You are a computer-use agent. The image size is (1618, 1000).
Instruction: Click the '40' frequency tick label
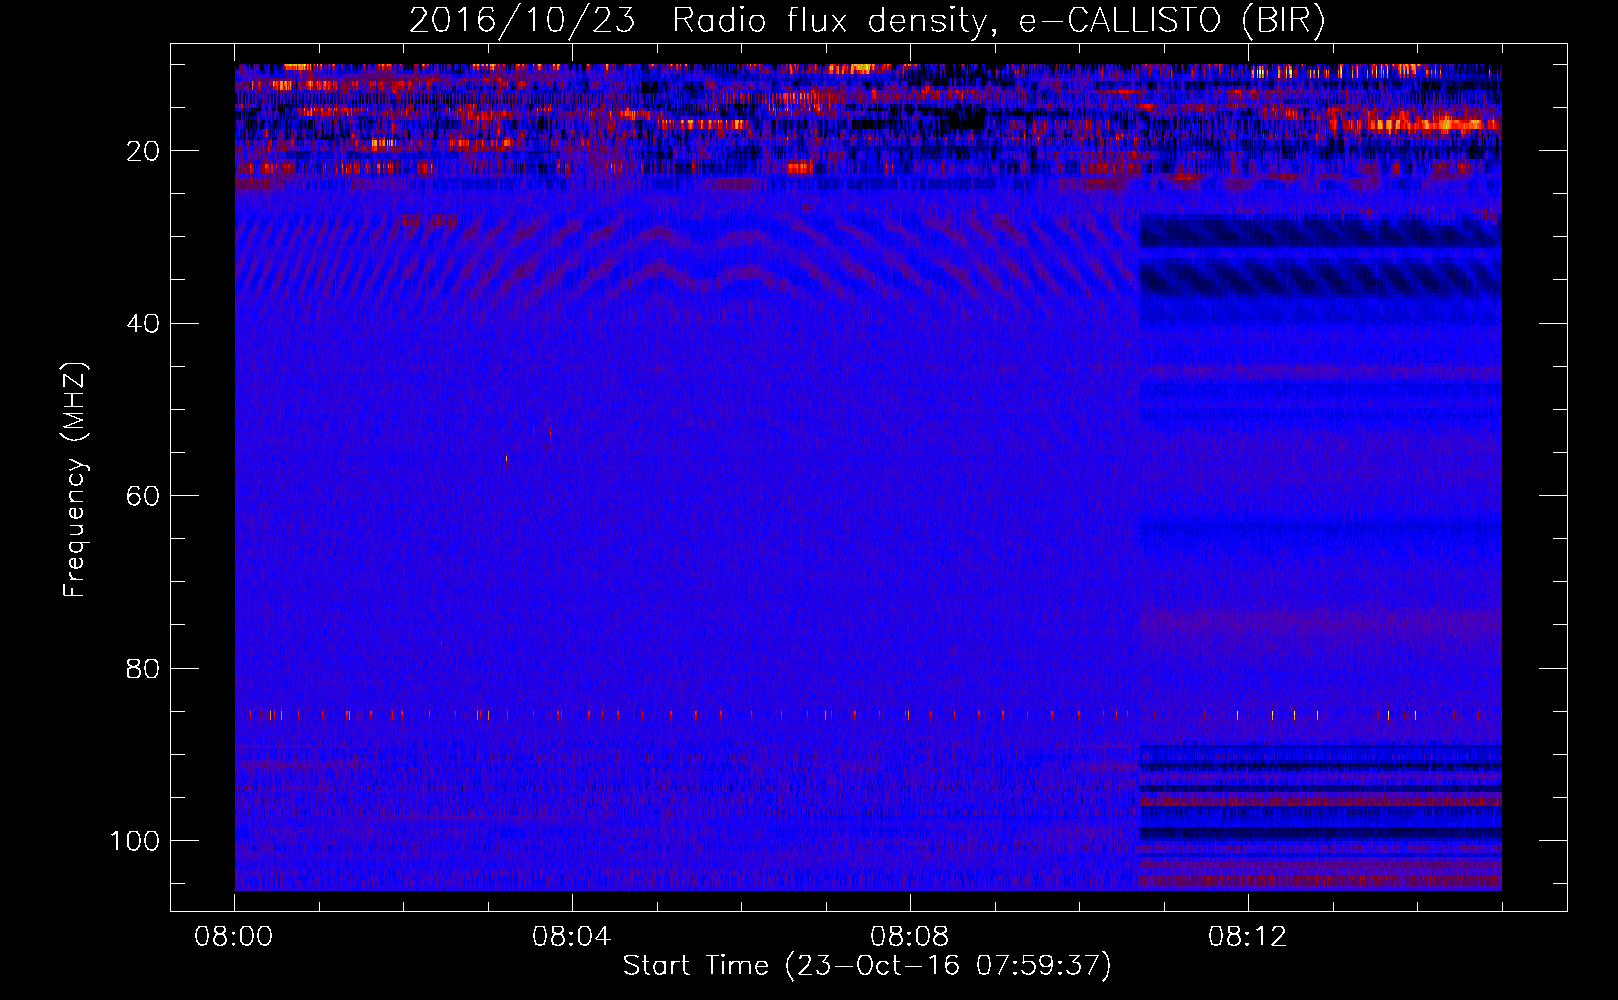point(144,324)
